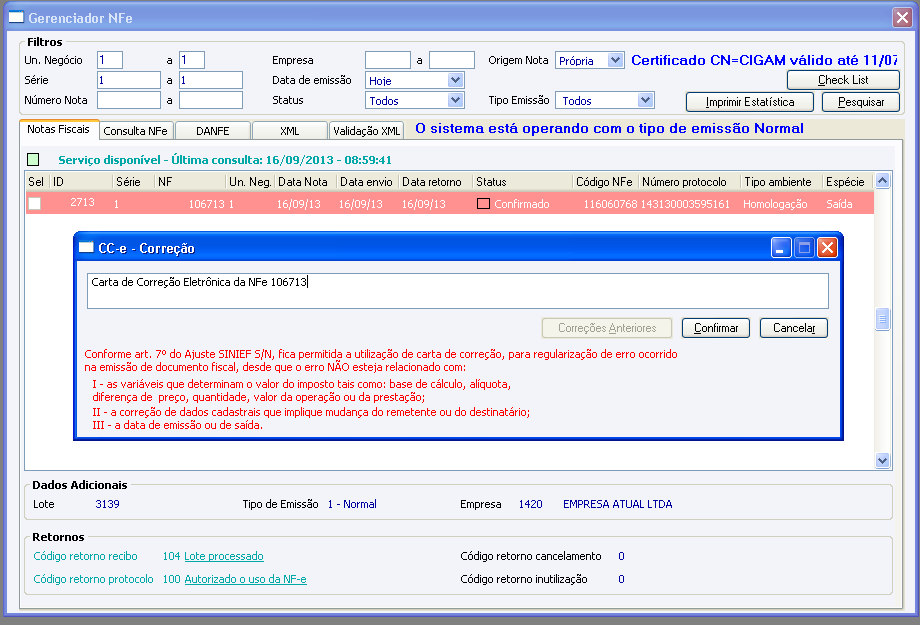920x625 pixels.
Task: Click the correction text input field
Action: (458, 290)
